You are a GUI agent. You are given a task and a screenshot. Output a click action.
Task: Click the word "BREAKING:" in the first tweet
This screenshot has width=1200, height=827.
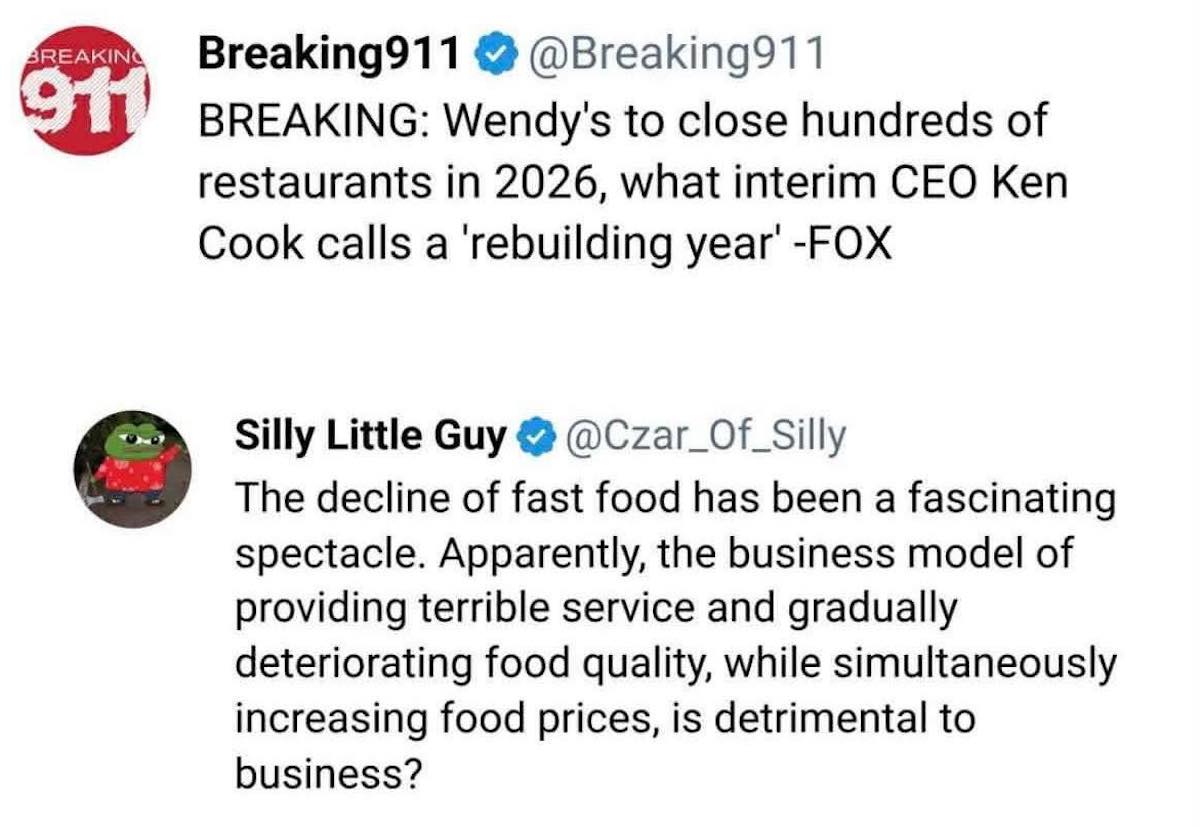point(314,122)
